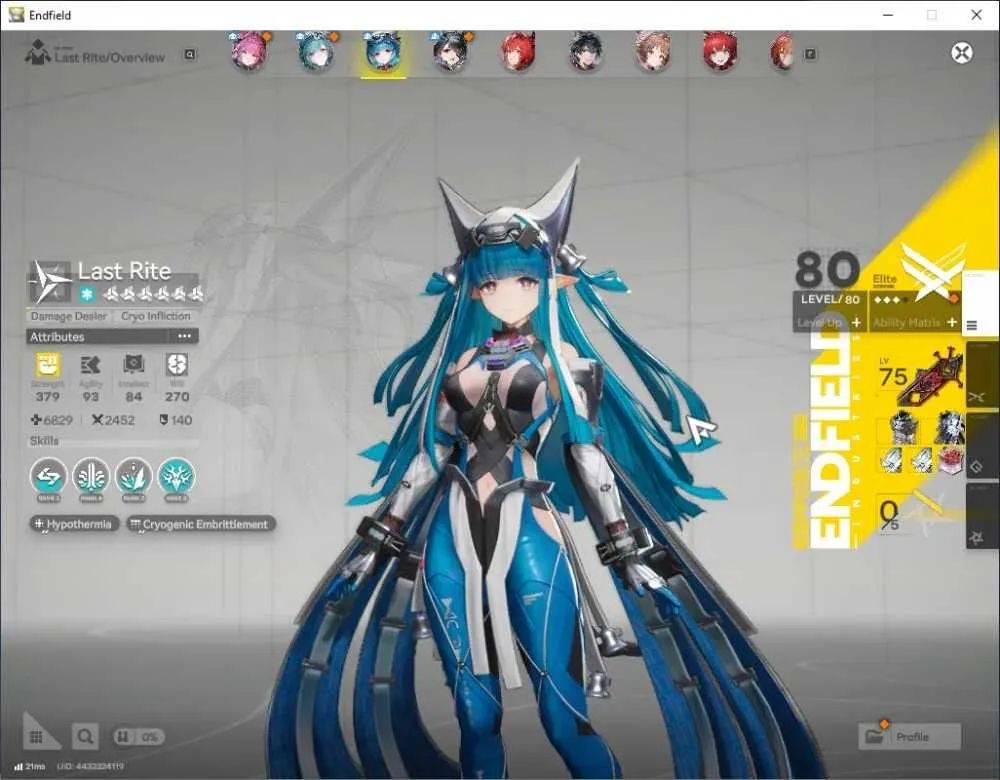1000x780 pixels.
Task: Expand Attributes details with the three dots
Action: (184, 336)
